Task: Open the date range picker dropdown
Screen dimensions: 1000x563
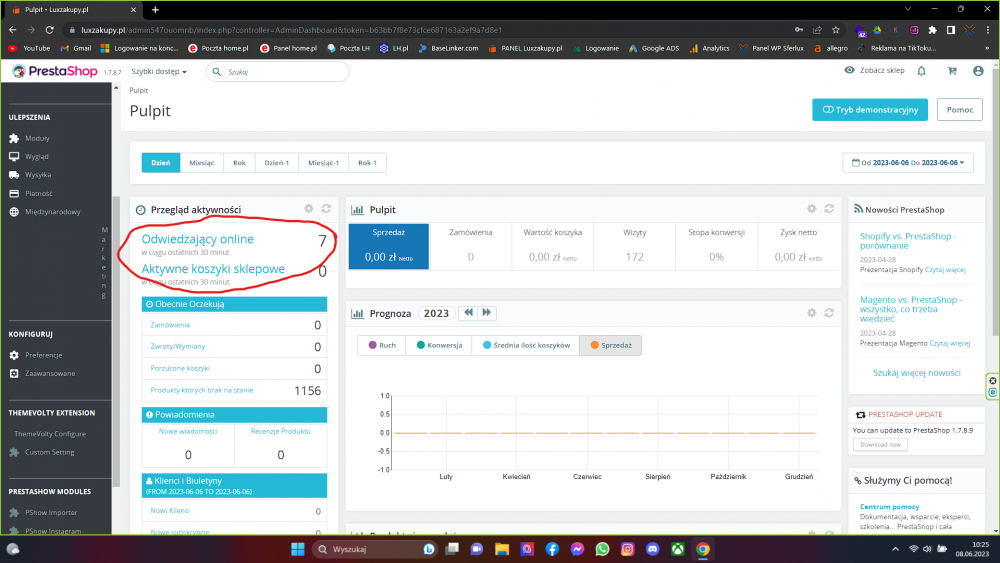Action: pyautogui.click(x=908, y=163)
